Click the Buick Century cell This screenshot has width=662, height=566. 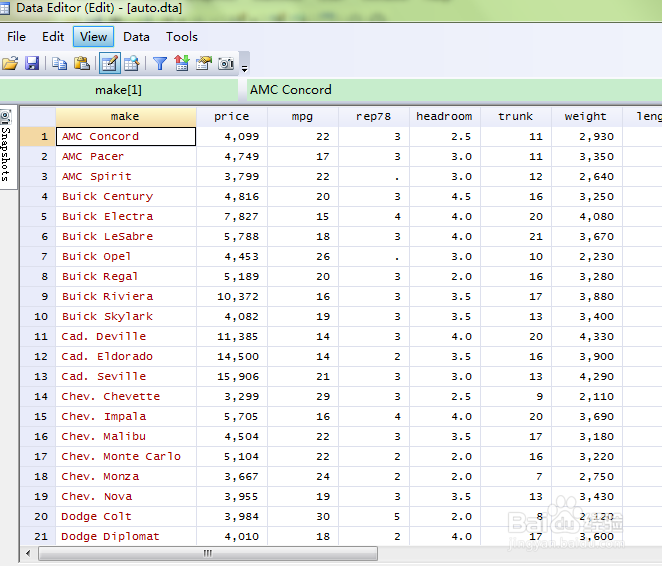tap(126, 197)
